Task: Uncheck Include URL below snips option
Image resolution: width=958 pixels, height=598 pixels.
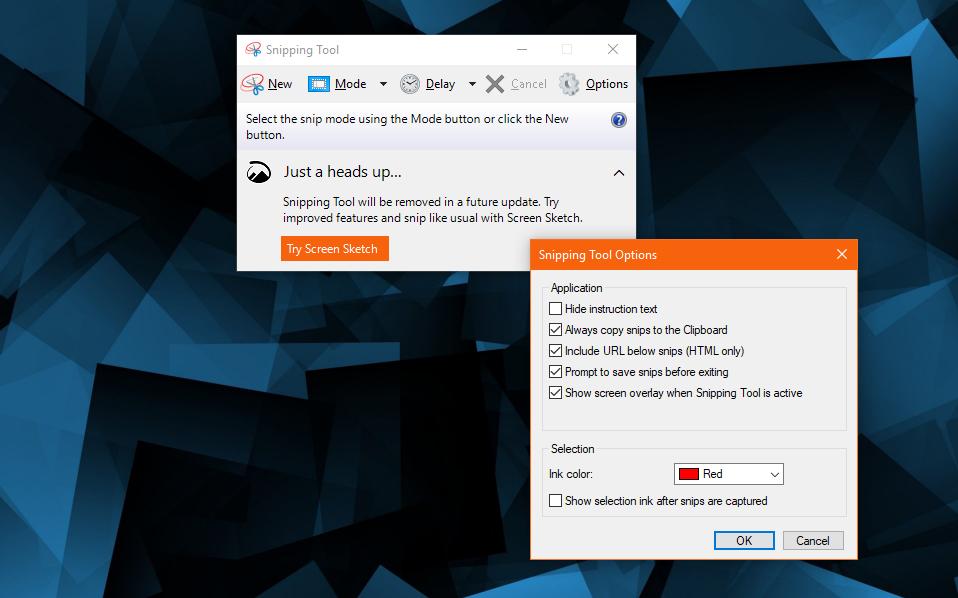Action: point(555,351)
